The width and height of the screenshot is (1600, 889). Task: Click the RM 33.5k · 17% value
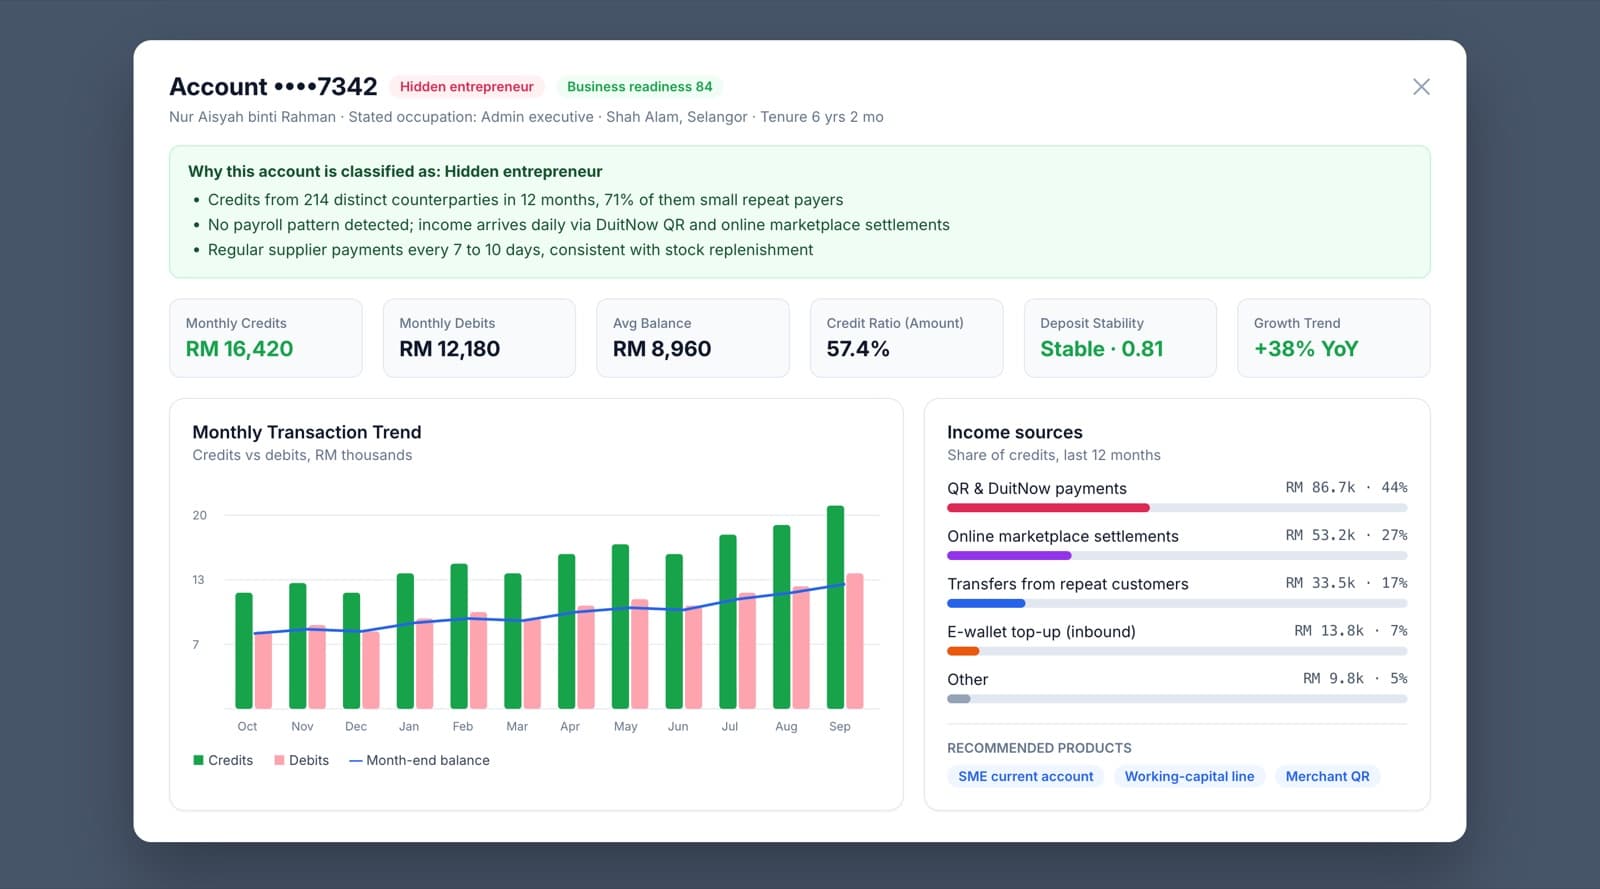(1346, 583)
